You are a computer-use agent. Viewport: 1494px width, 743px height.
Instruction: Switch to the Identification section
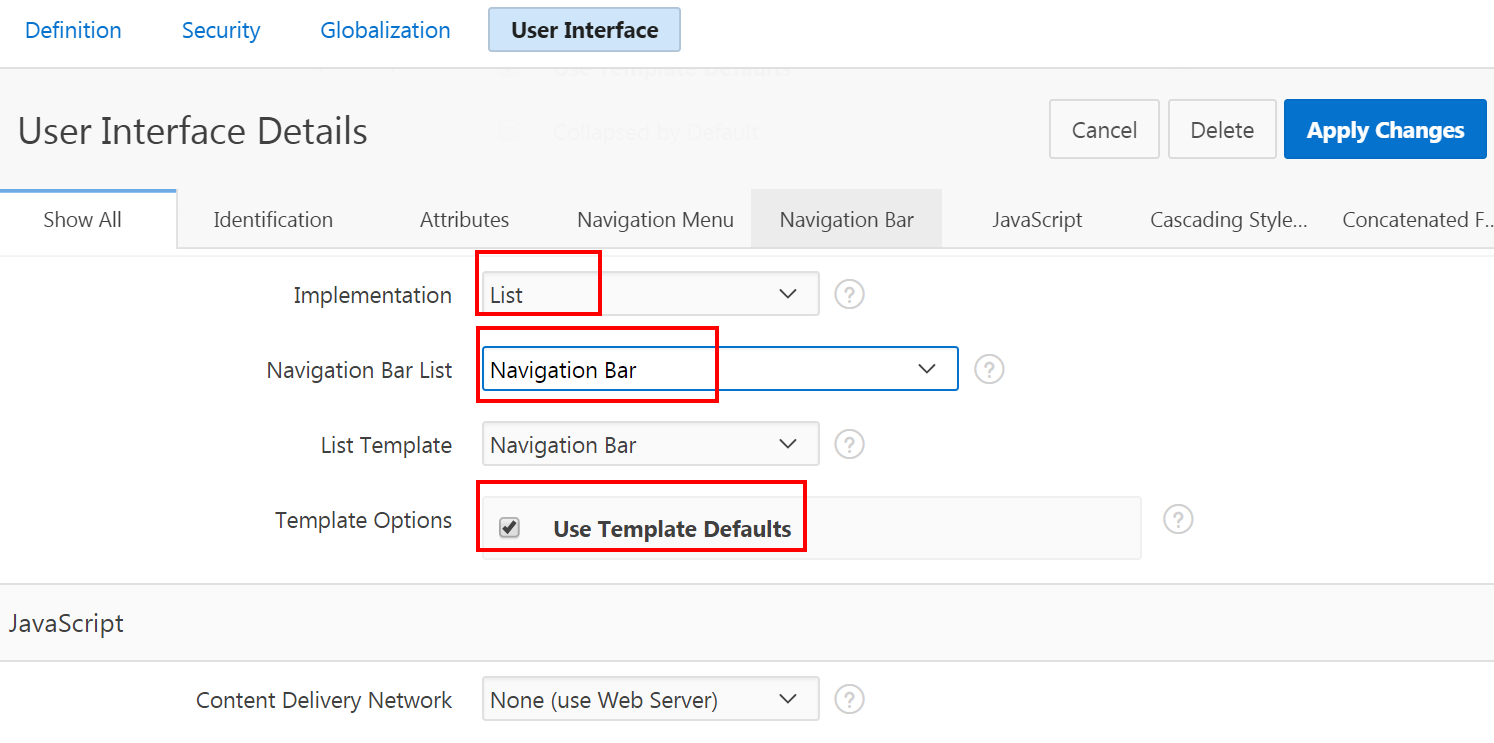coord(272,219)
